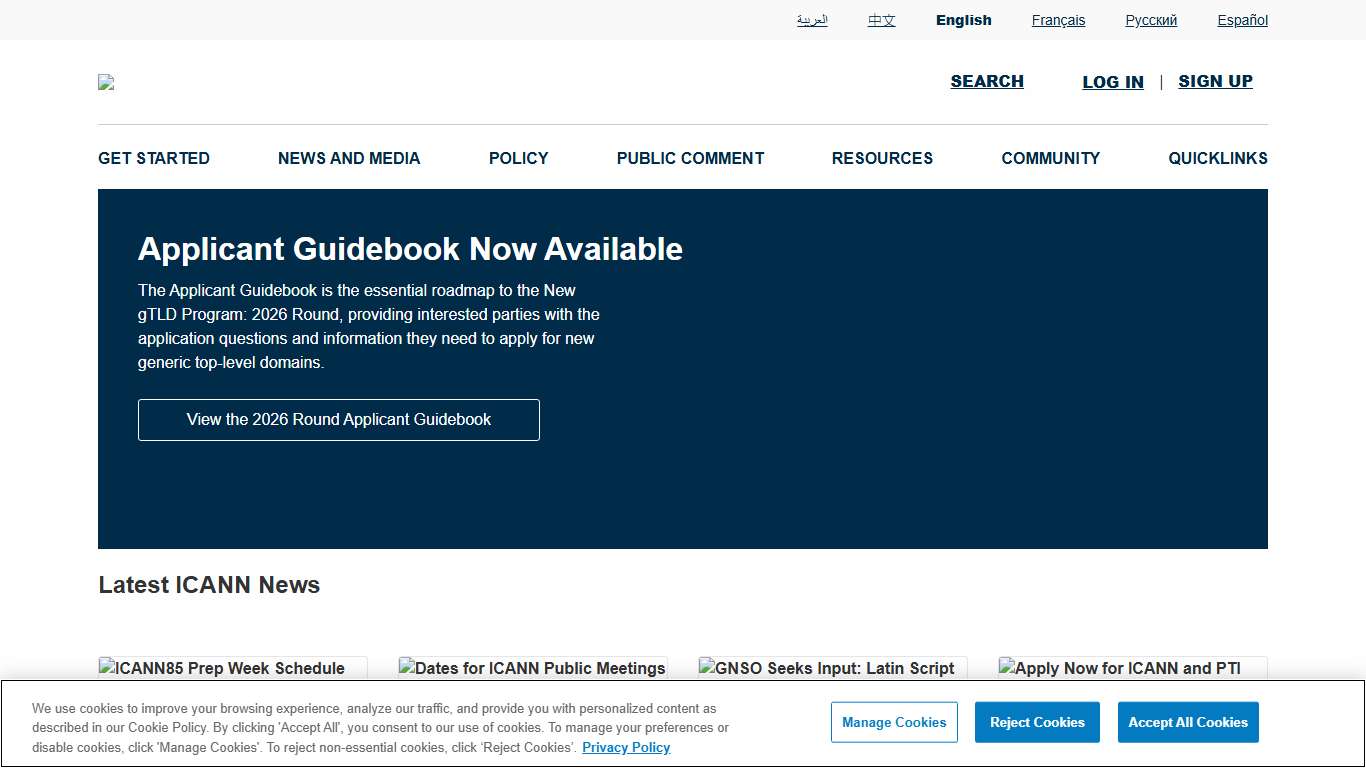
Task: Click the ICANN logo image
Action: tap(106, 83)
